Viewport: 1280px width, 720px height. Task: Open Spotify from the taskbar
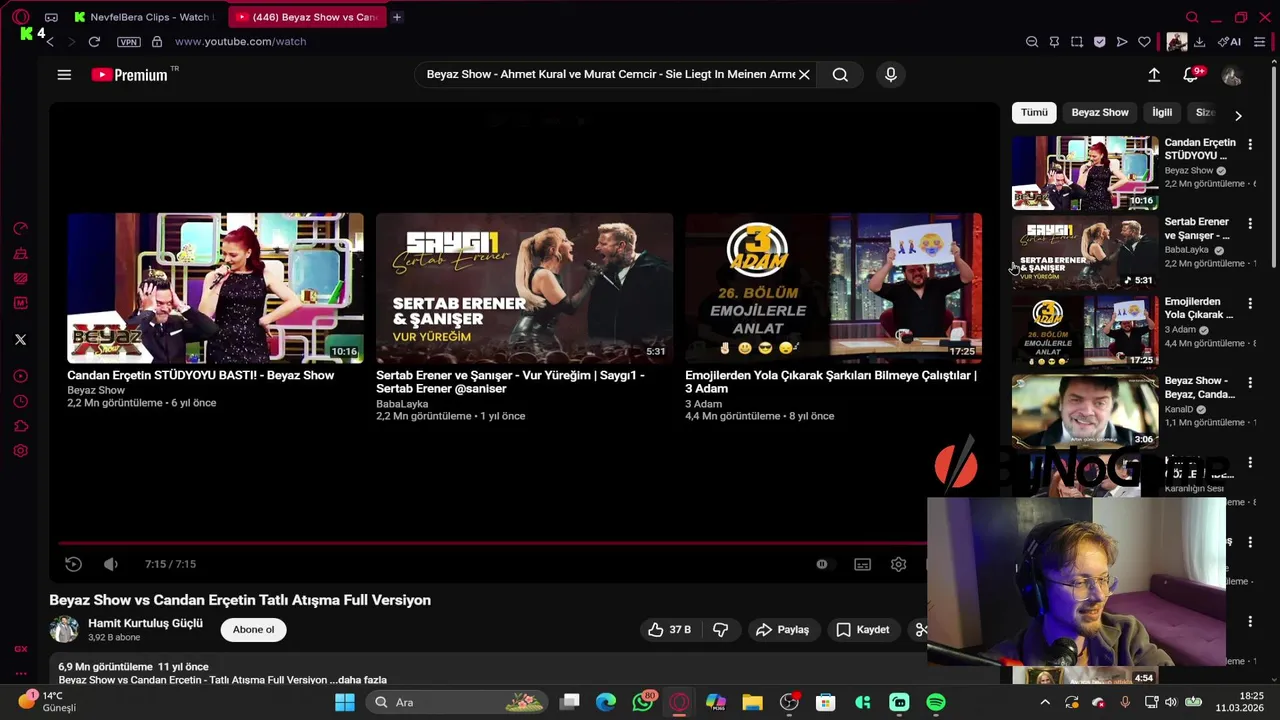[x=936, y=703]
